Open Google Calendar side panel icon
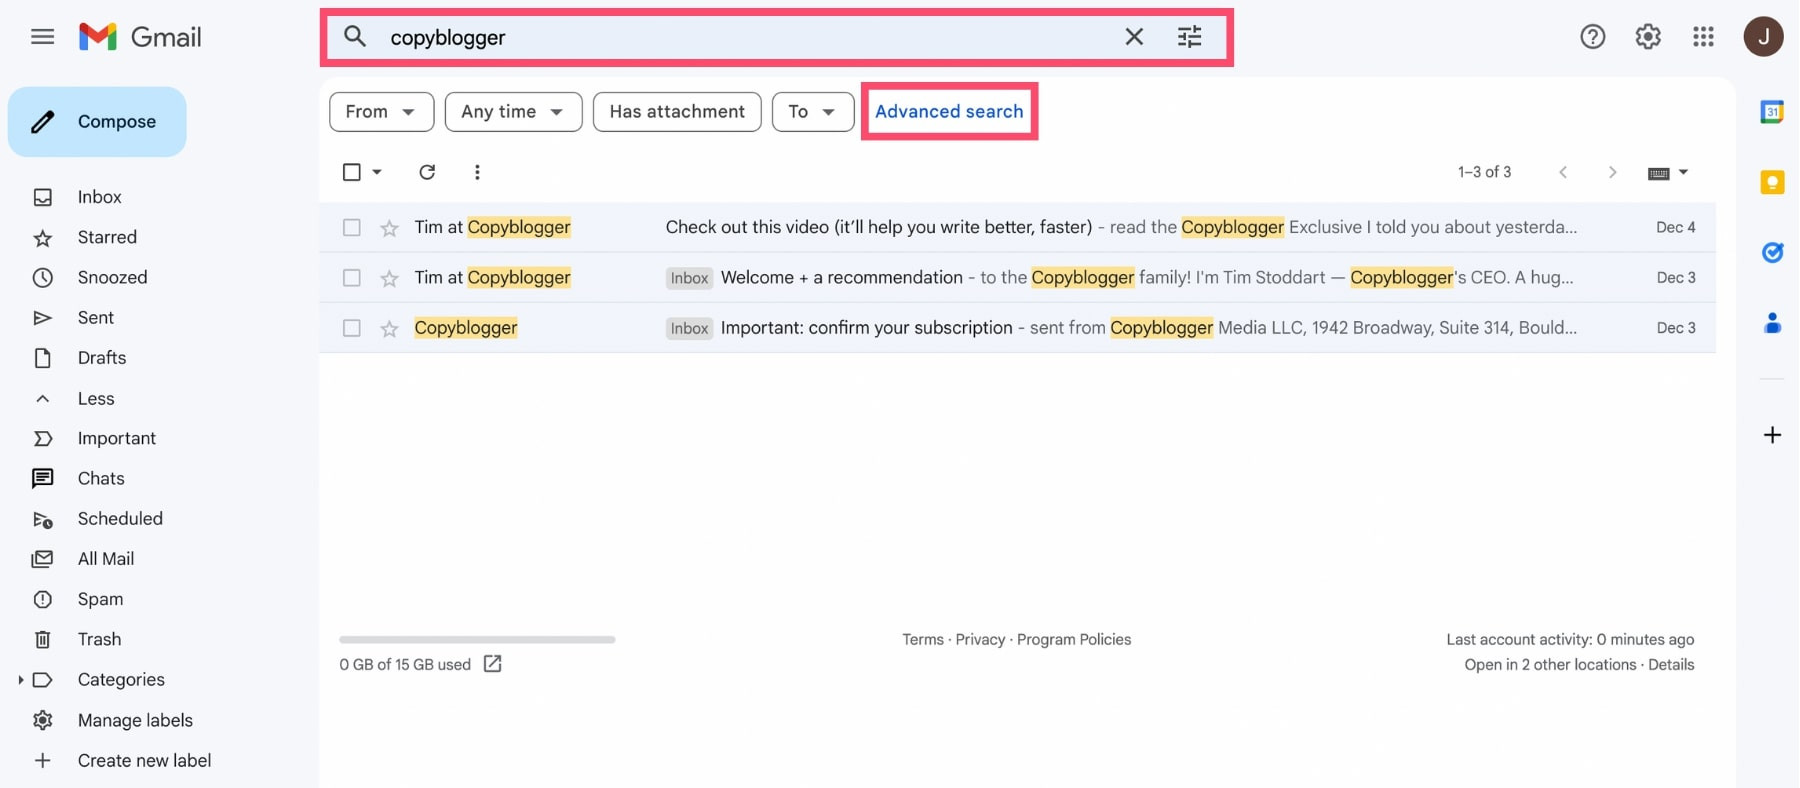The height and width of the screenshot is (788, 1800). click(1772, 112)
